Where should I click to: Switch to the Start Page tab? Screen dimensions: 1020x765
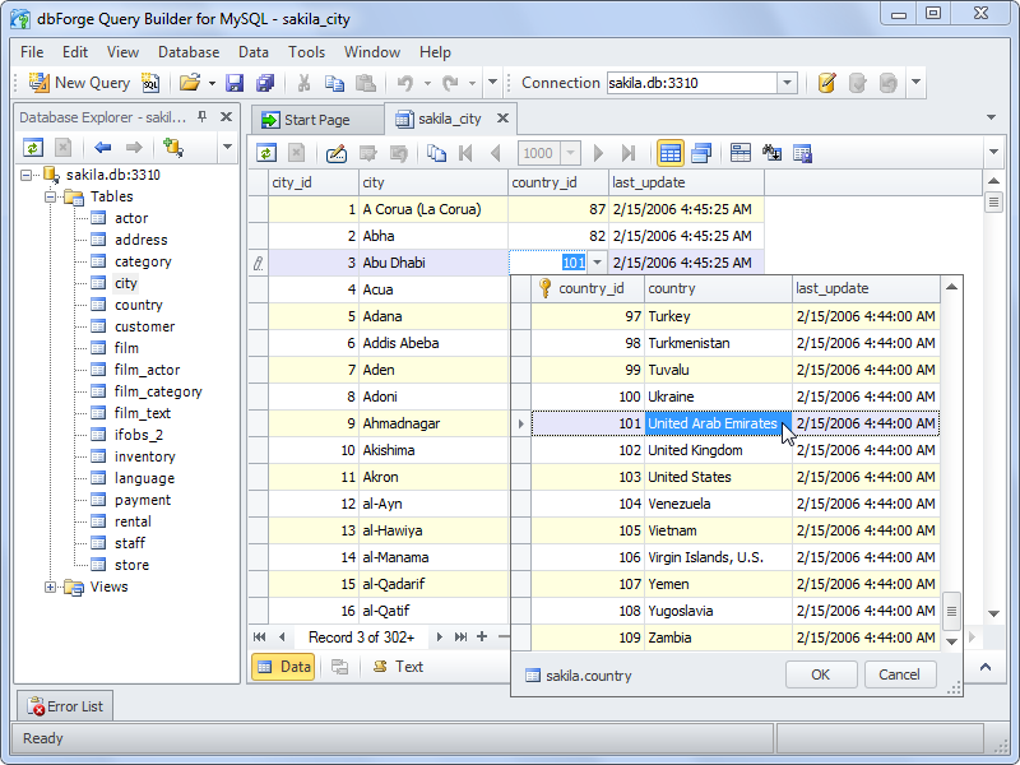[316, 120]
